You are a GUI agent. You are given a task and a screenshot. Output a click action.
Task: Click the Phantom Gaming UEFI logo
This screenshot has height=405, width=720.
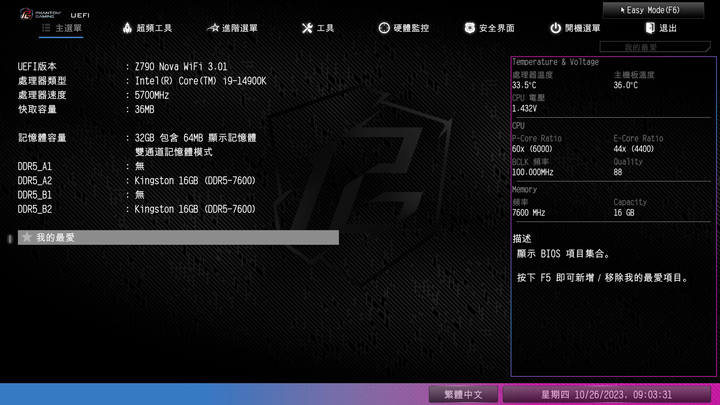click(x=55, y=14)
